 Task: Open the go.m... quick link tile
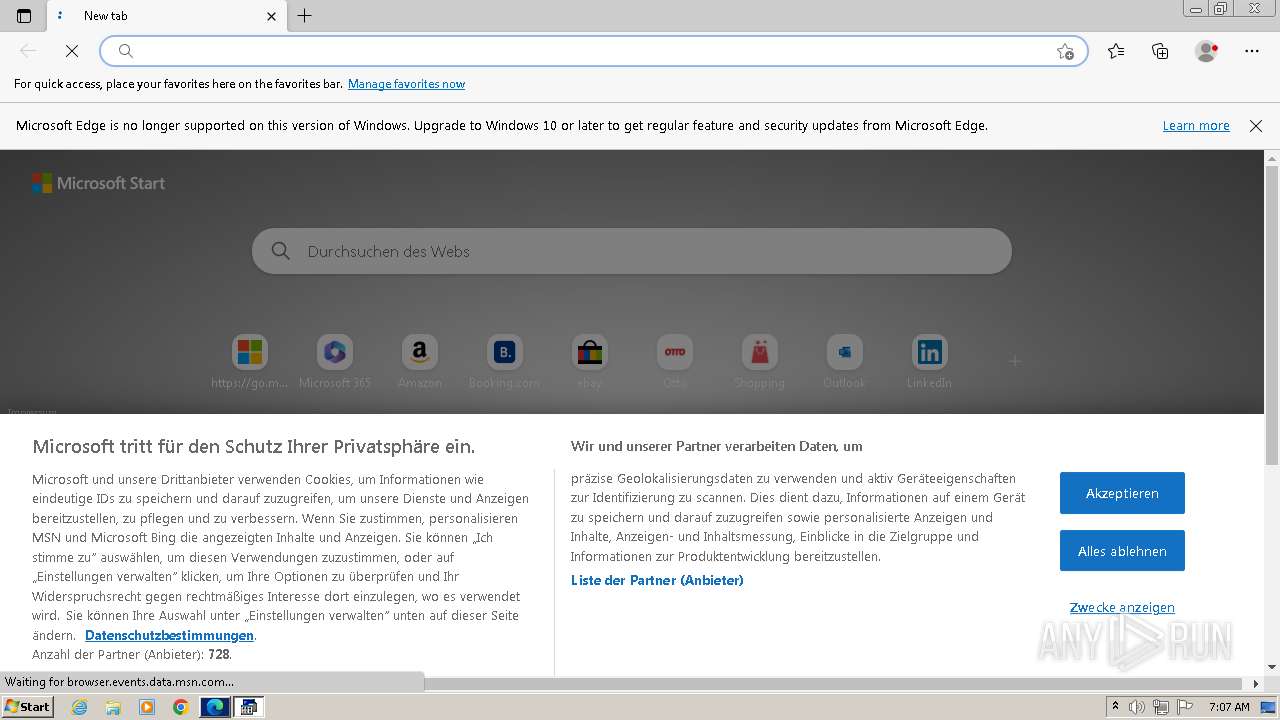click(250, 362)
